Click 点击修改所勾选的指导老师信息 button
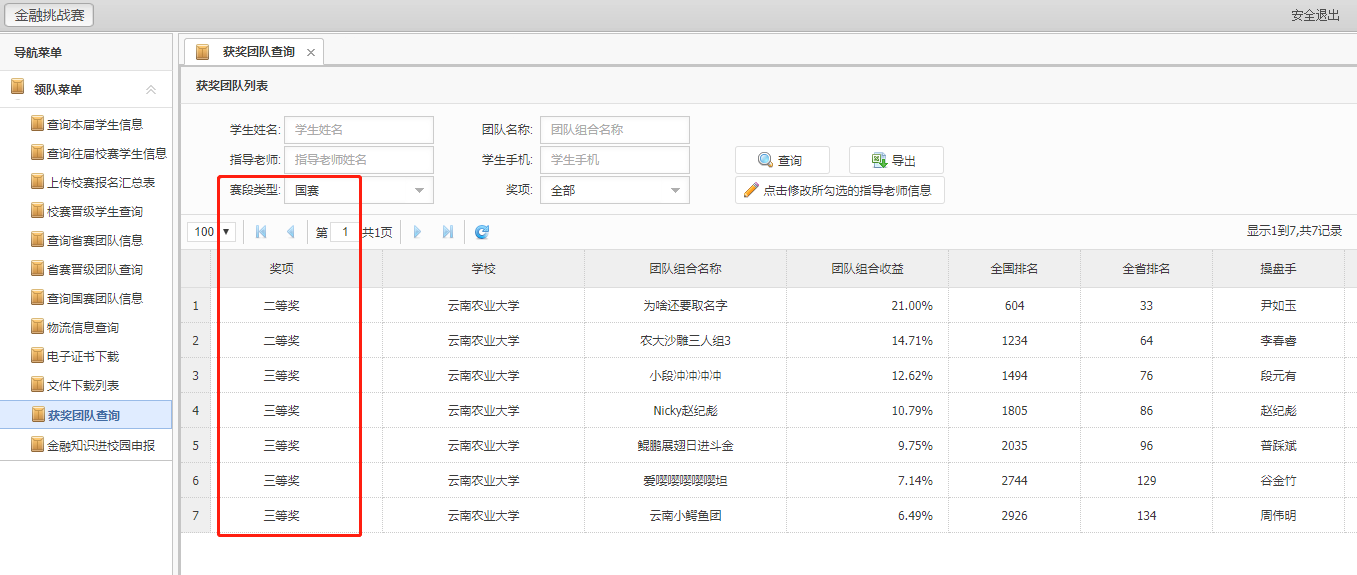The image size is (1357, 575). pos(839,190)
